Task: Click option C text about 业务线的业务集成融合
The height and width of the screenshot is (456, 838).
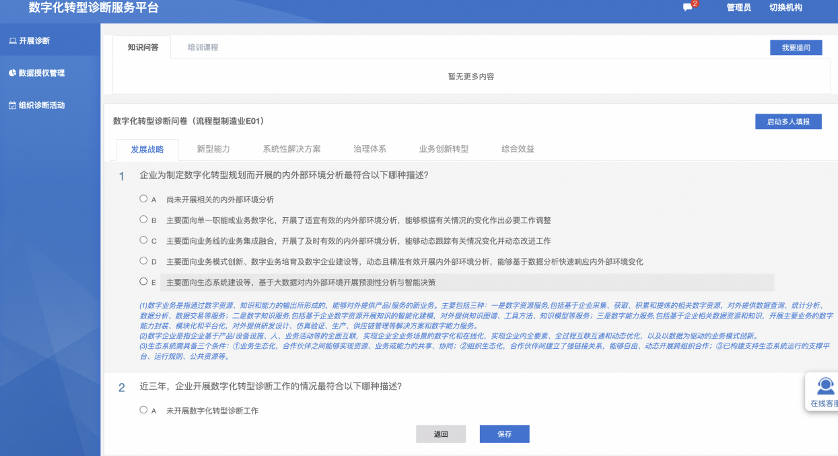Action: [x=359, y=241]
